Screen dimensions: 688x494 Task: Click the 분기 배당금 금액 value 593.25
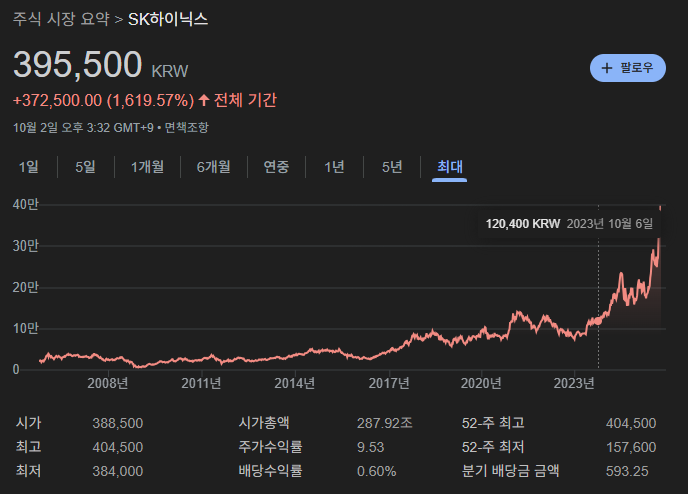627,471
